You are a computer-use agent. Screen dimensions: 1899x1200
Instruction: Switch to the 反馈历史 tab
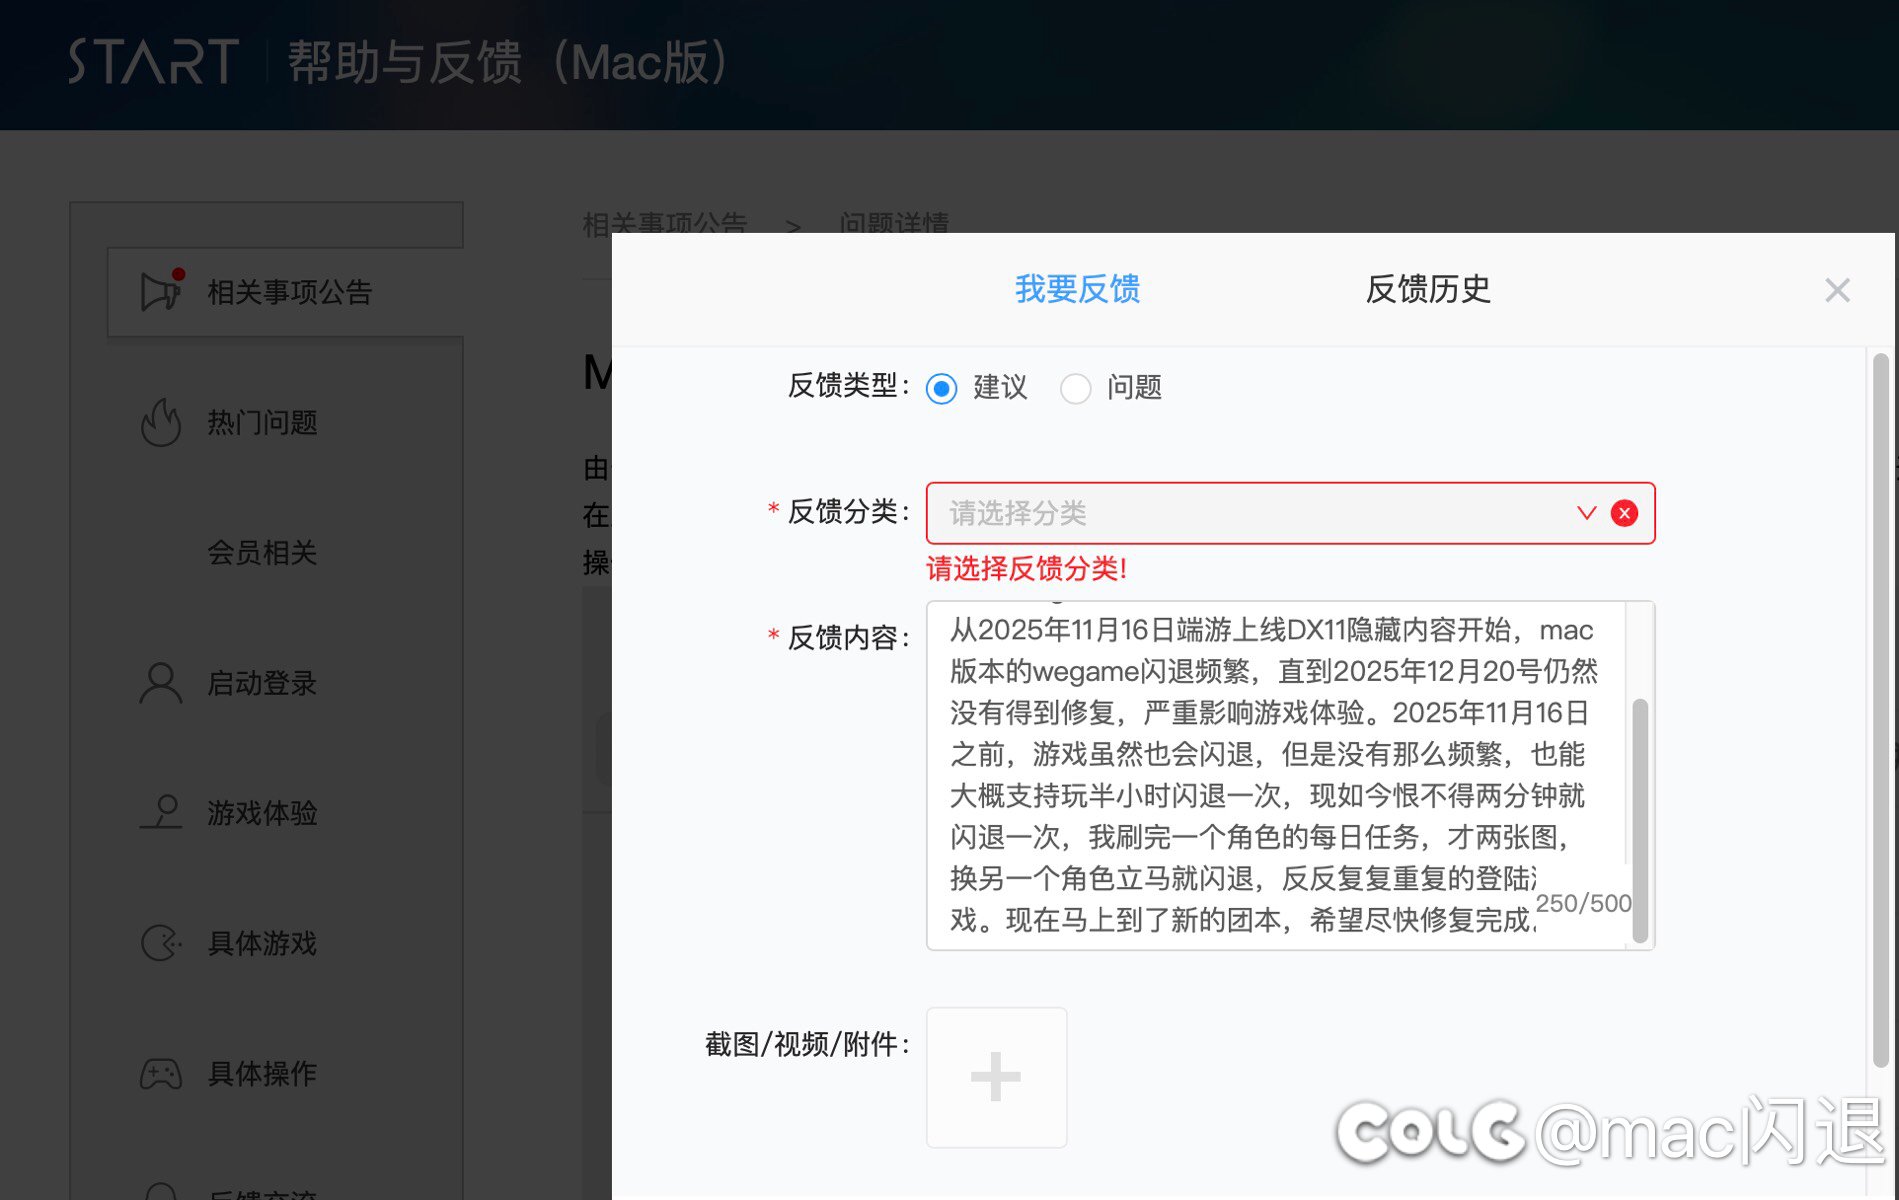1428,289
